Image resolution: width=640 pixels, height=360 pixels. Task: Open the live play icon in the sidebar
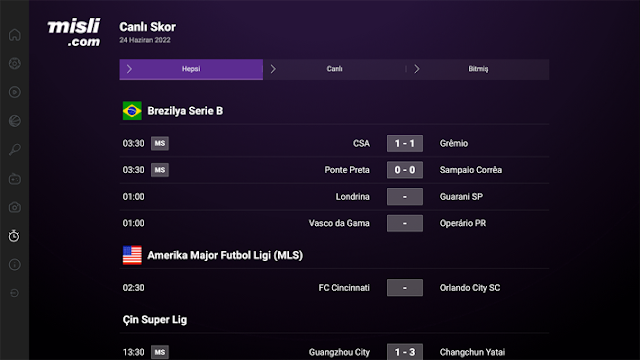[15, 92]
